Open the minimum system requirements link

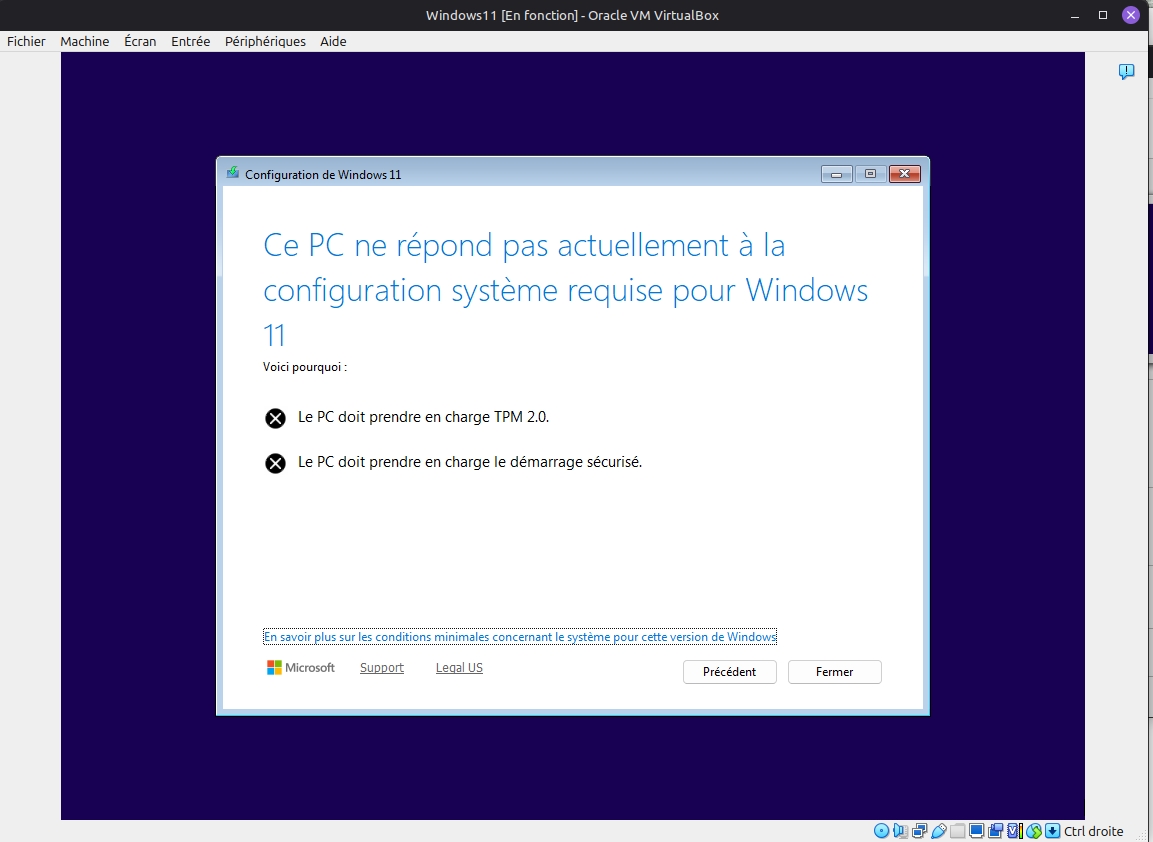click(520, 637)
